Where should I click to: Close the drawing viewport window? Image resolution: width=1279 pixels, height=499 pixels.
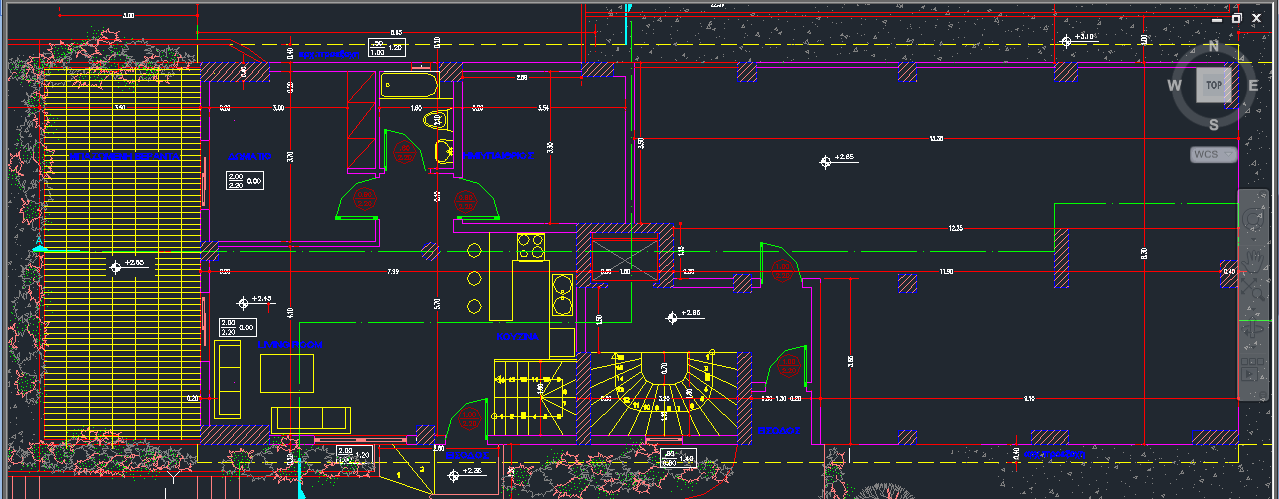[x=1256, y=18]
